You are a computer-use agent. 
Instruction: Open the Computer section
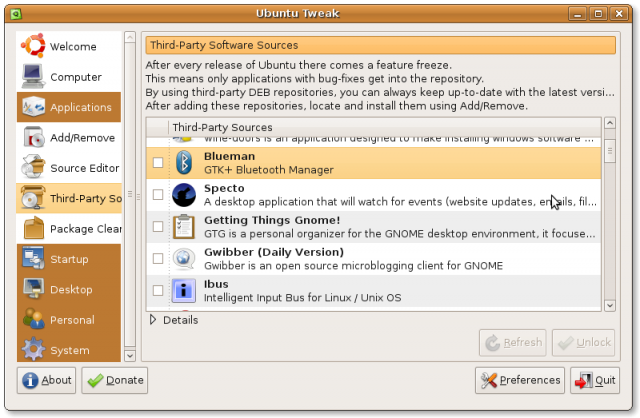[69, 76]
